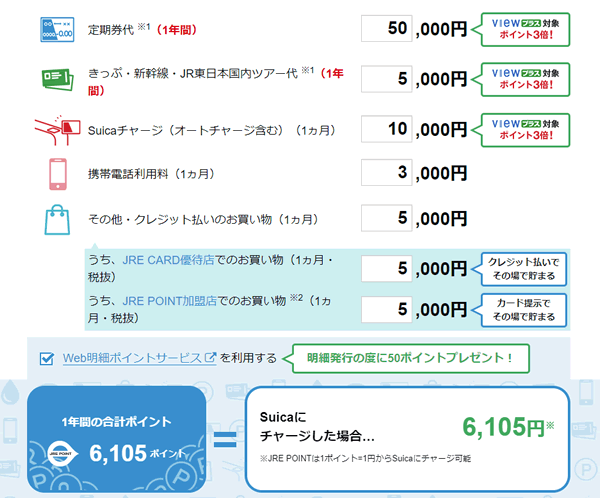
Task: Click the pink mobile phone icon
Action: [x=58, y=174]
